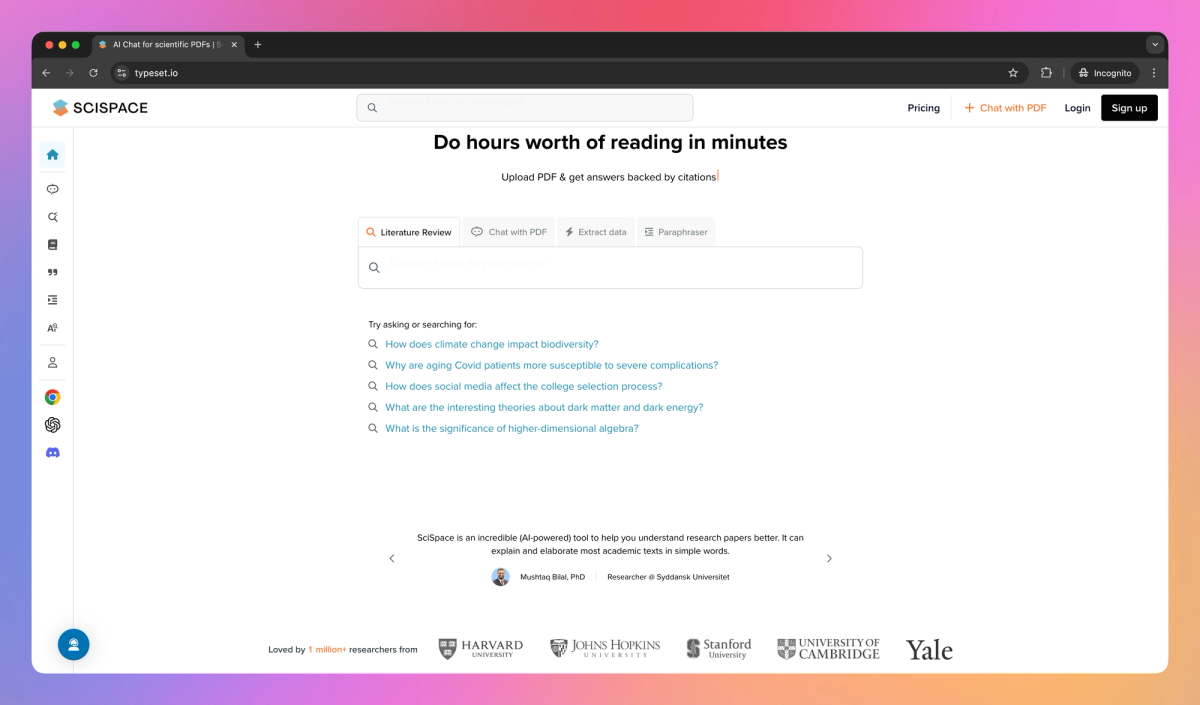
Task: Search 'theories about dark matter and dark energy'
Action: (x=544, y=407)
